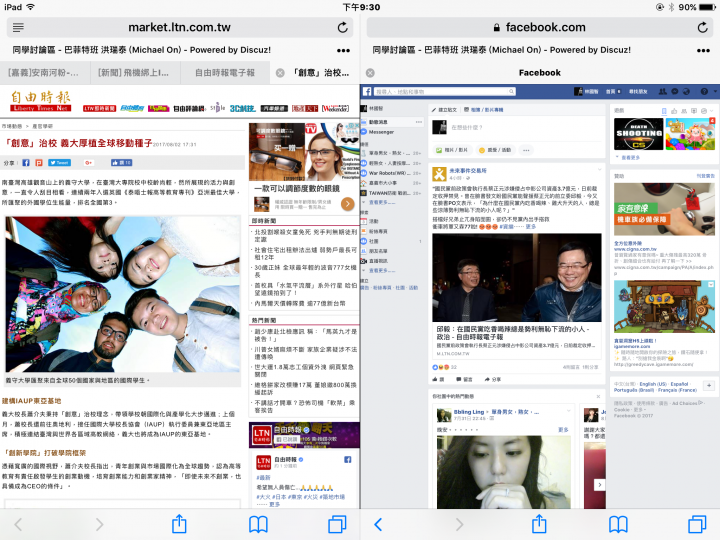Click the post composer text box
The height and width of the screenshot is (540, 720).
517,128
